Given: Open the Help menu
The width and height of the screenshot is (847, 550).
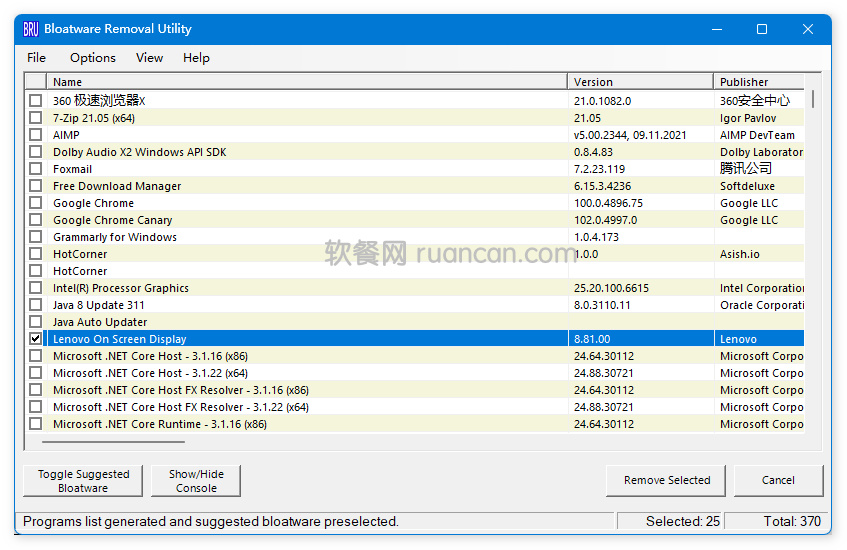Looking at the screenshot, I should coord(196,58).
